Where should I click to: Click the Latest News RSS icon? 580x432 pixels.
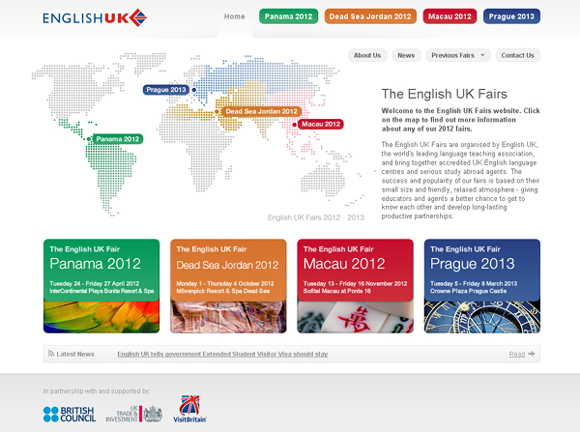51,354
